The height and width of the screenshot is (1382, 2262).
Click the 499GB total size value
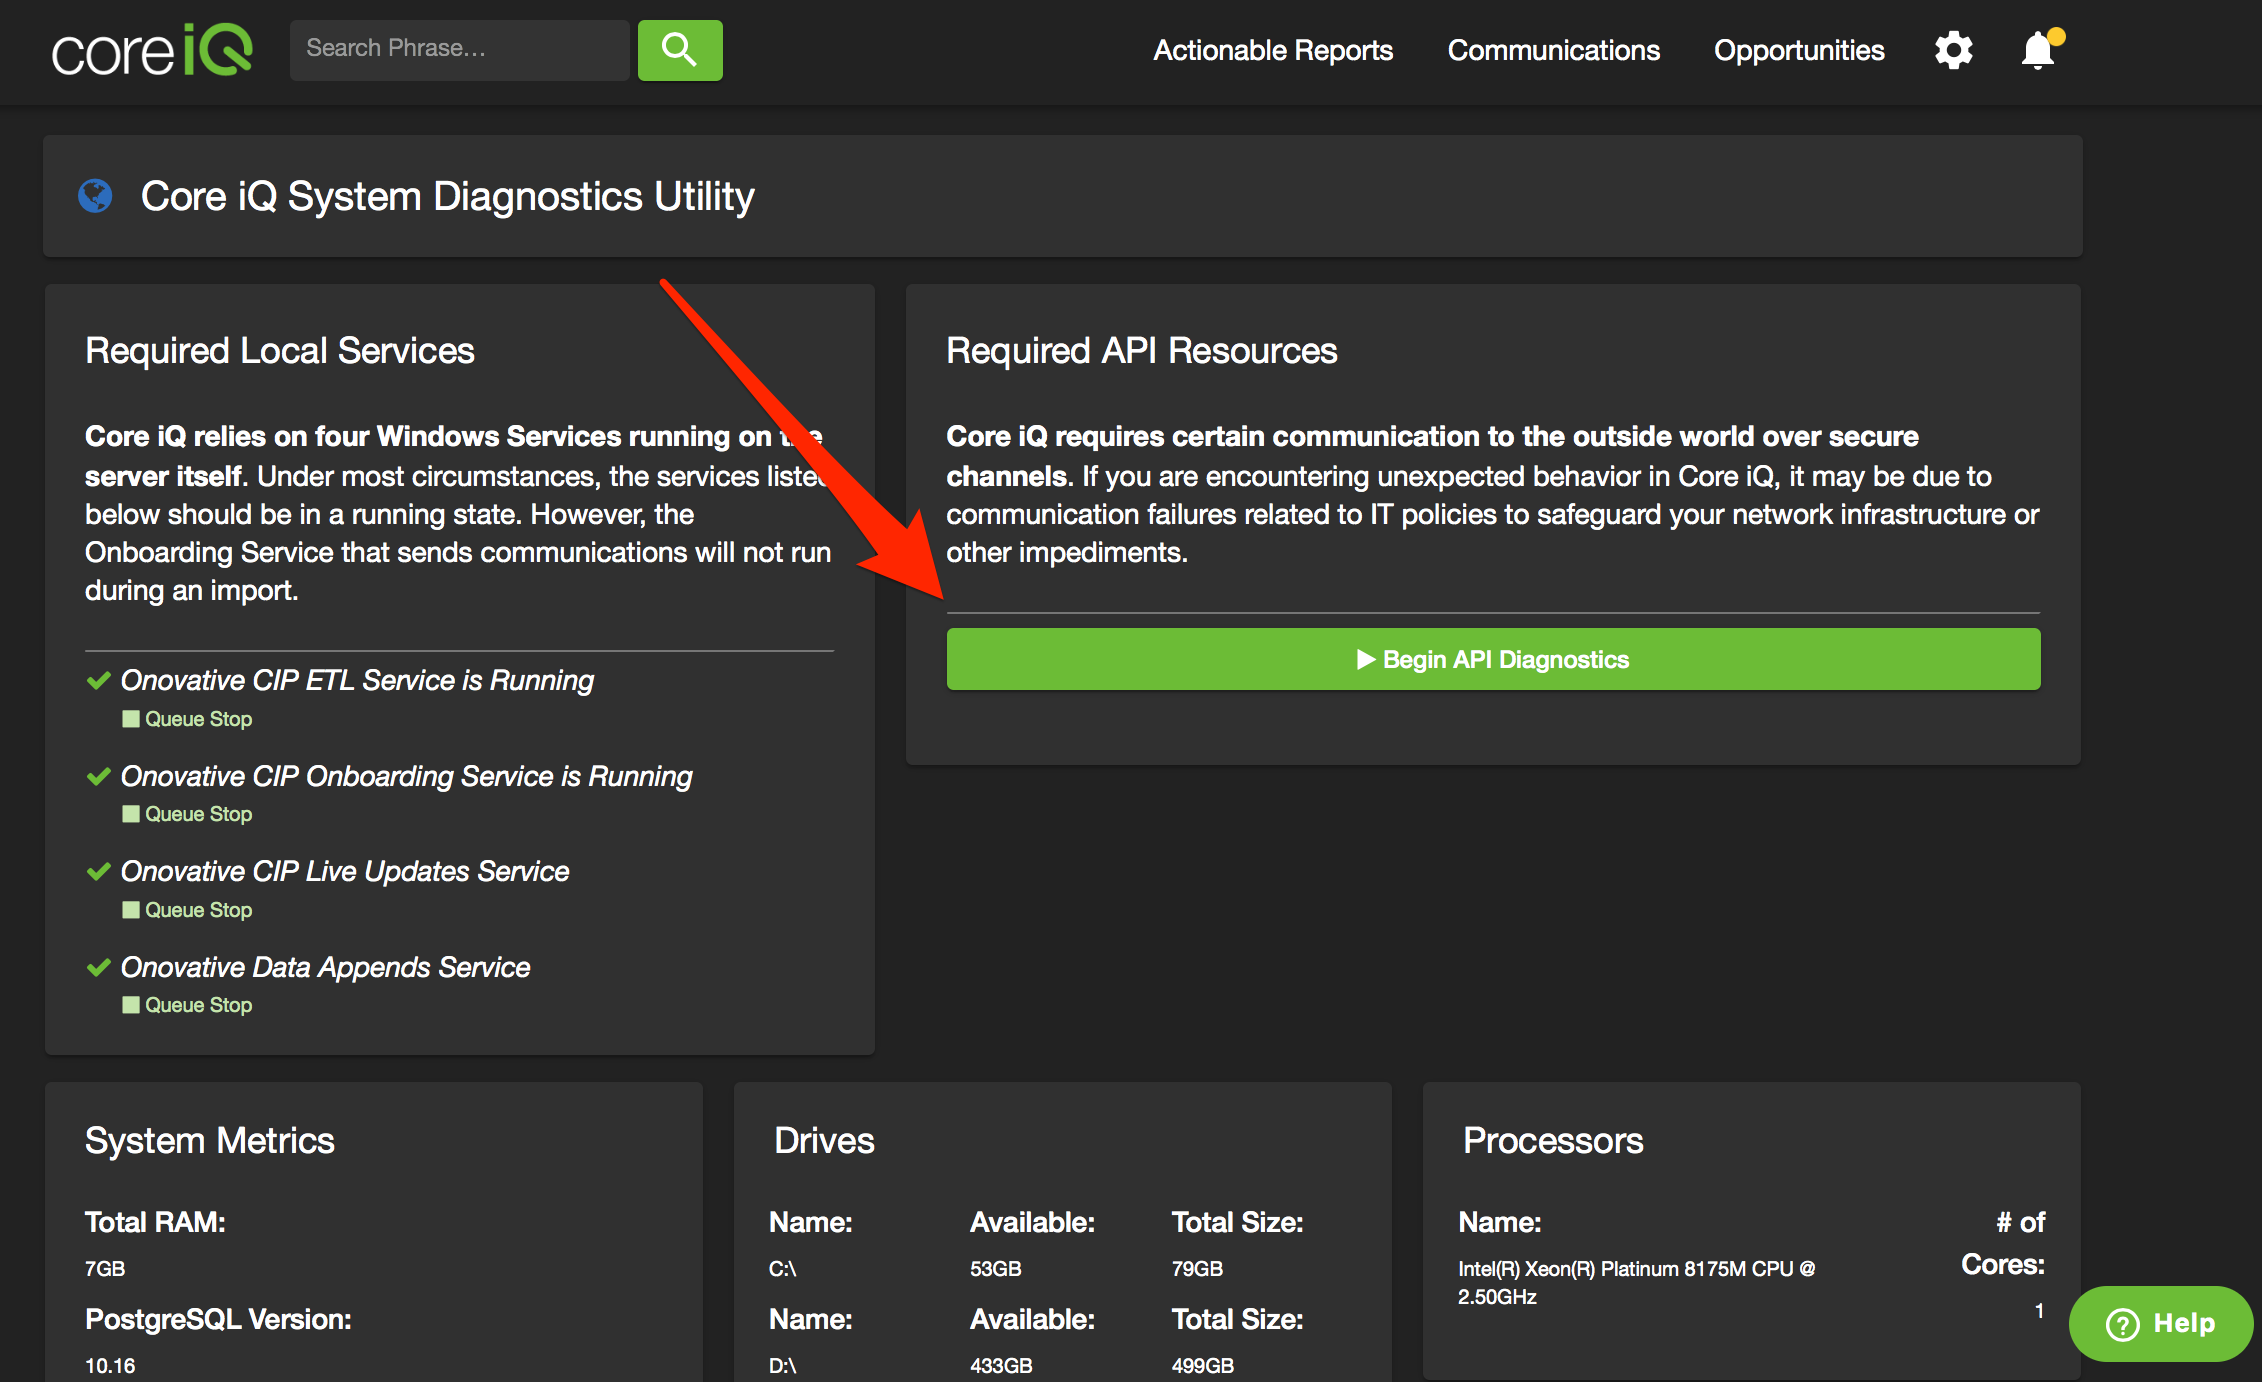coord(1202,1366)
